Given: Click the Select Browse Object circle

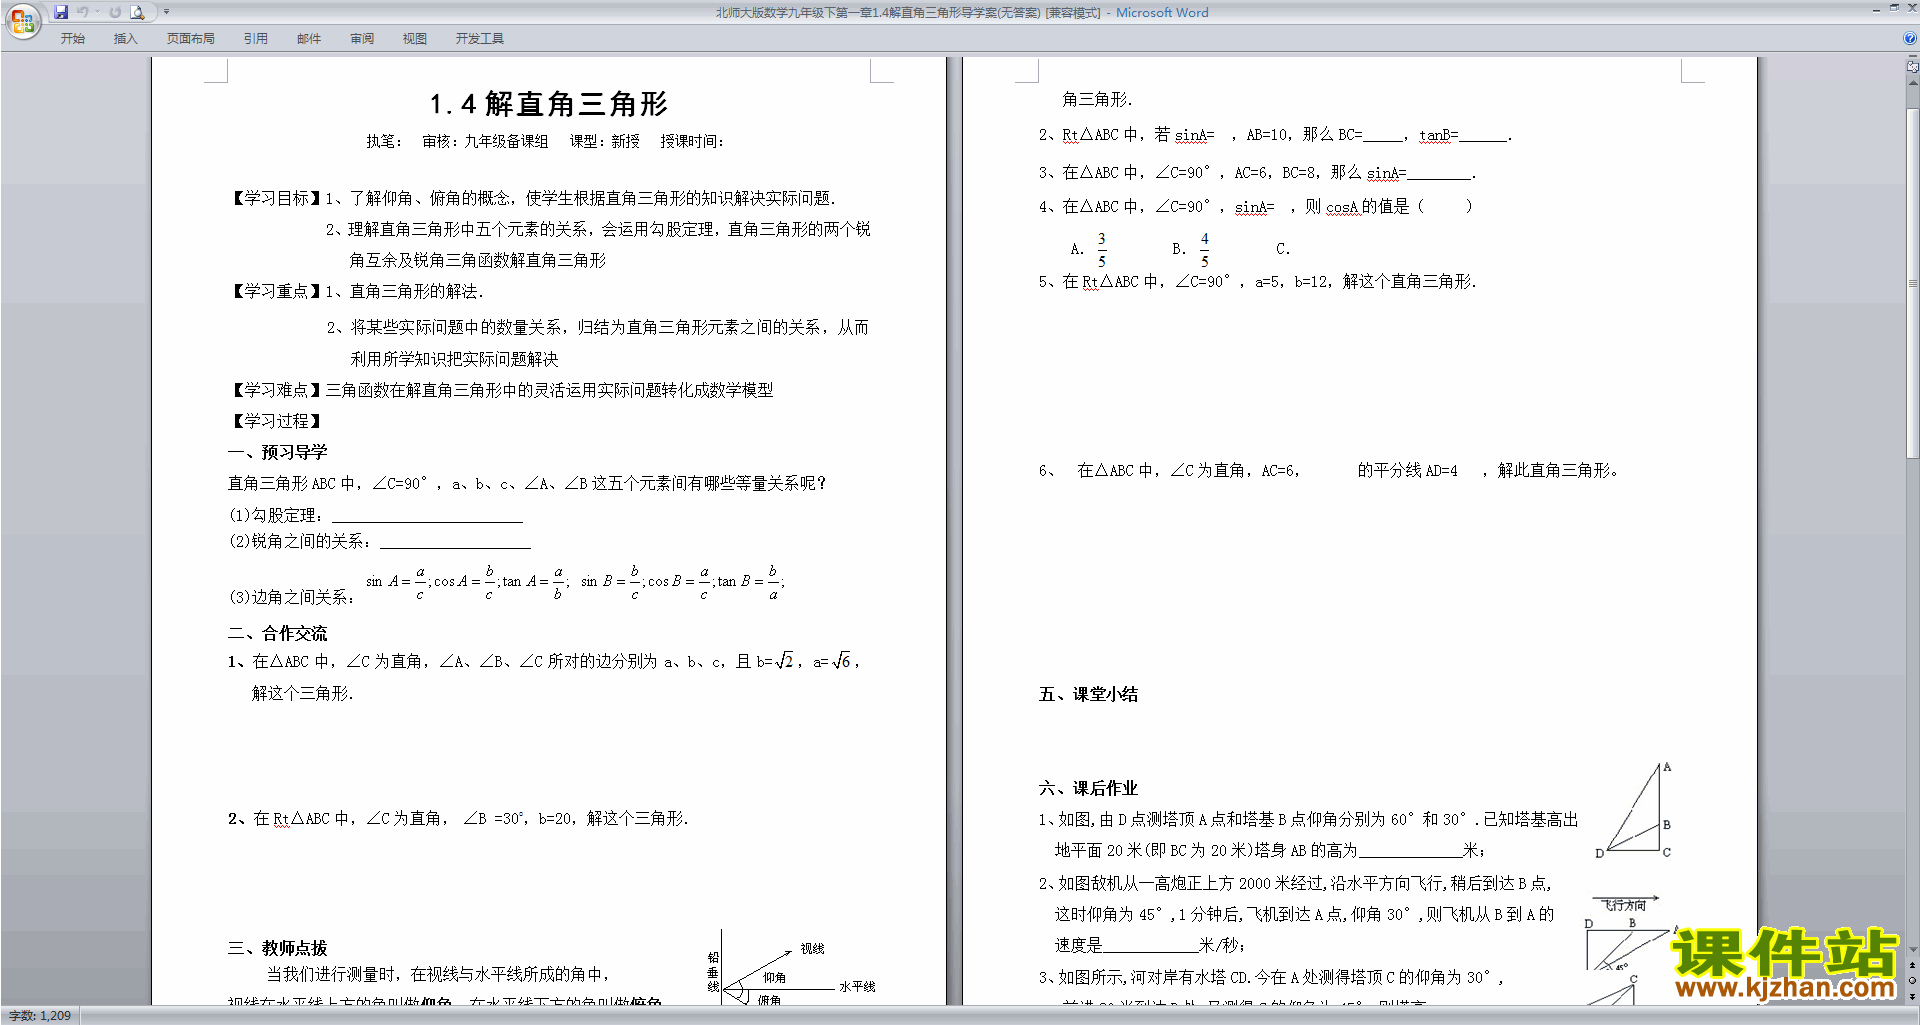Looking at the screenshot, I should [x=1912, y=981].
